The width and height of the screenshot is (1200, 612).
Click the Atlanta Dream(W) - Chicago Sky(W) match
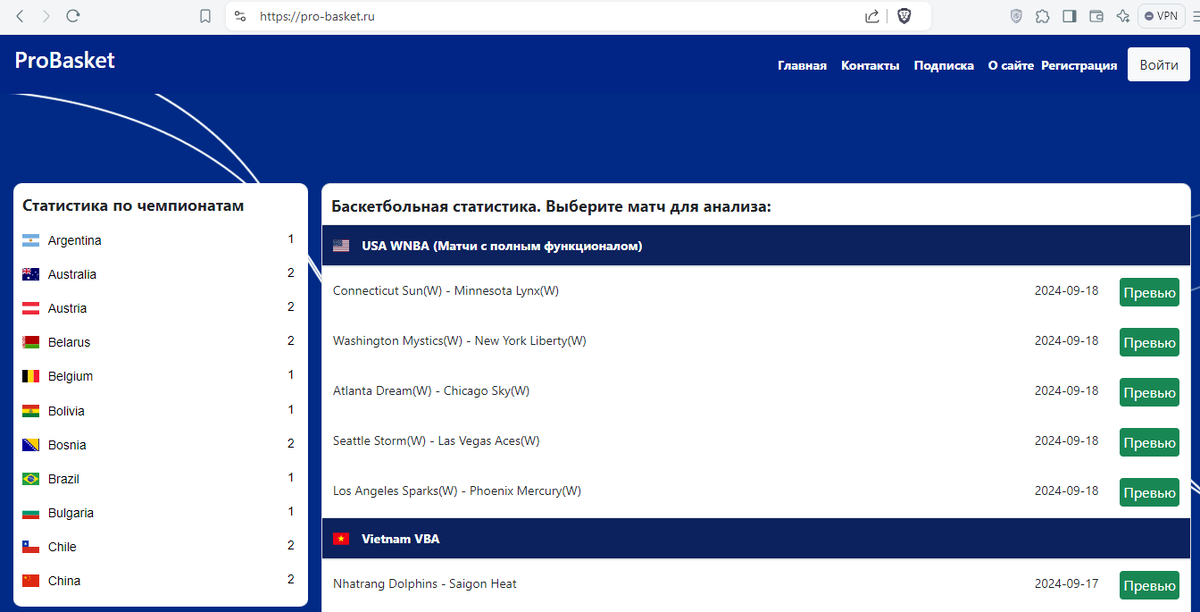click(x=431, y=391)
